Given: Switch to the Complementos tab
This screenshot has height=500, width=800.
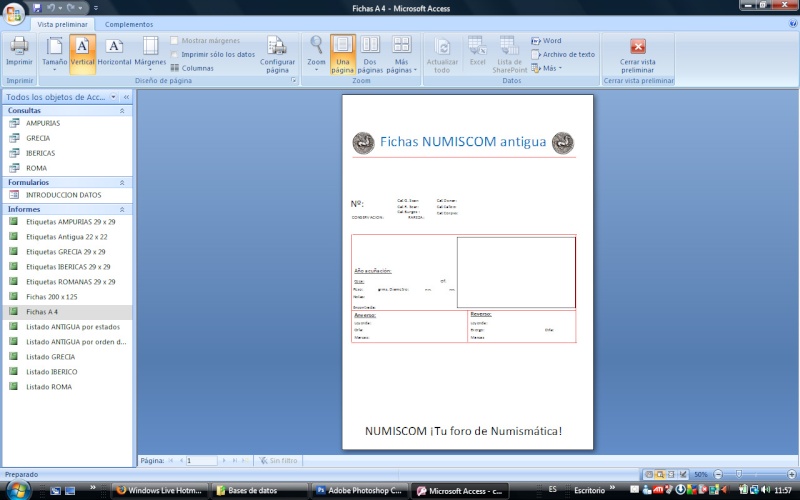Looking at the screenshot, I should (129, 24).
